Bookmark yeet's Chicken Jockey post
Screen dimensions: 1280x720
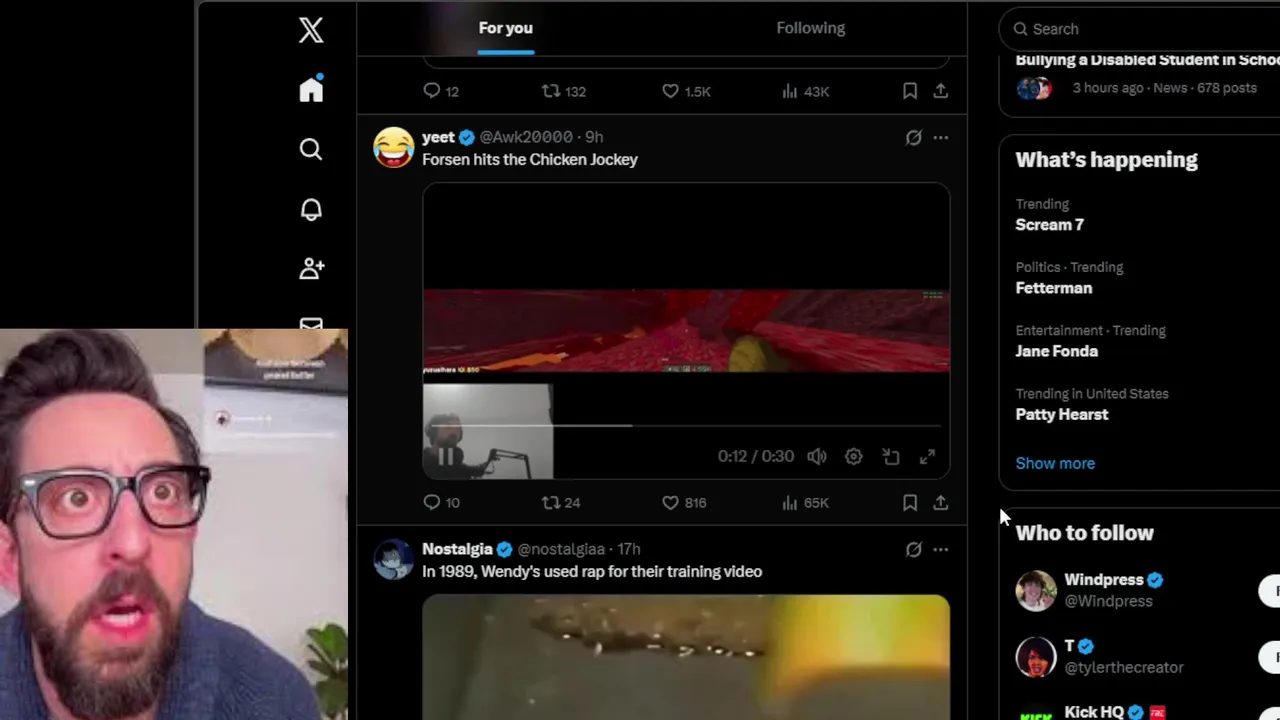pyautogui.click(x=910, y=503)
